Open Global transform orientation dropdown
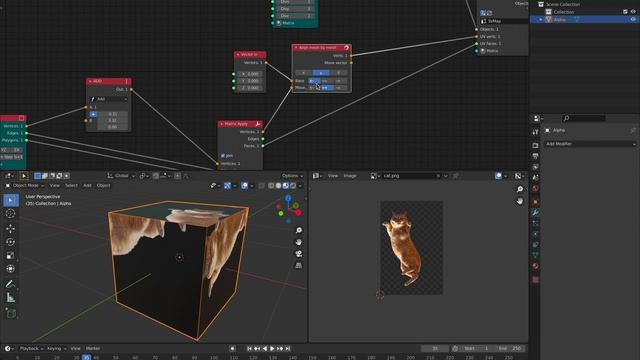 121,176
